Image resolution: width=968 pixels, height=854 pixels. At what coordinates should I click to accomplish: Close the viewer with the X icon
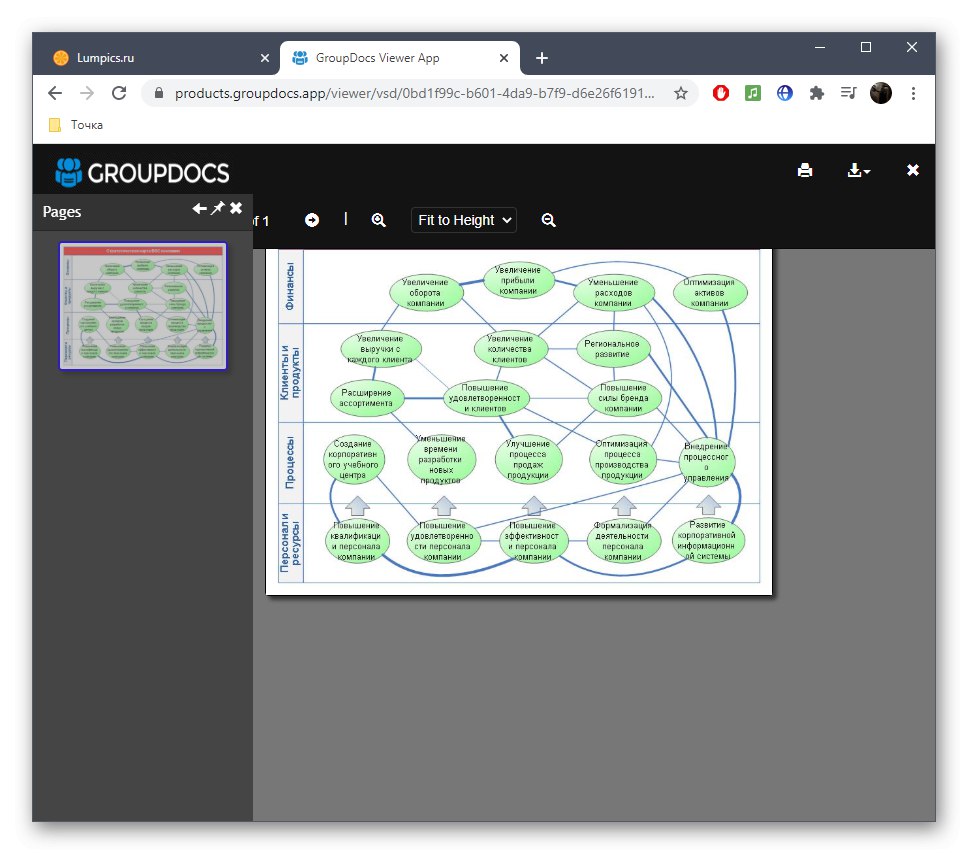click(912, 170)
